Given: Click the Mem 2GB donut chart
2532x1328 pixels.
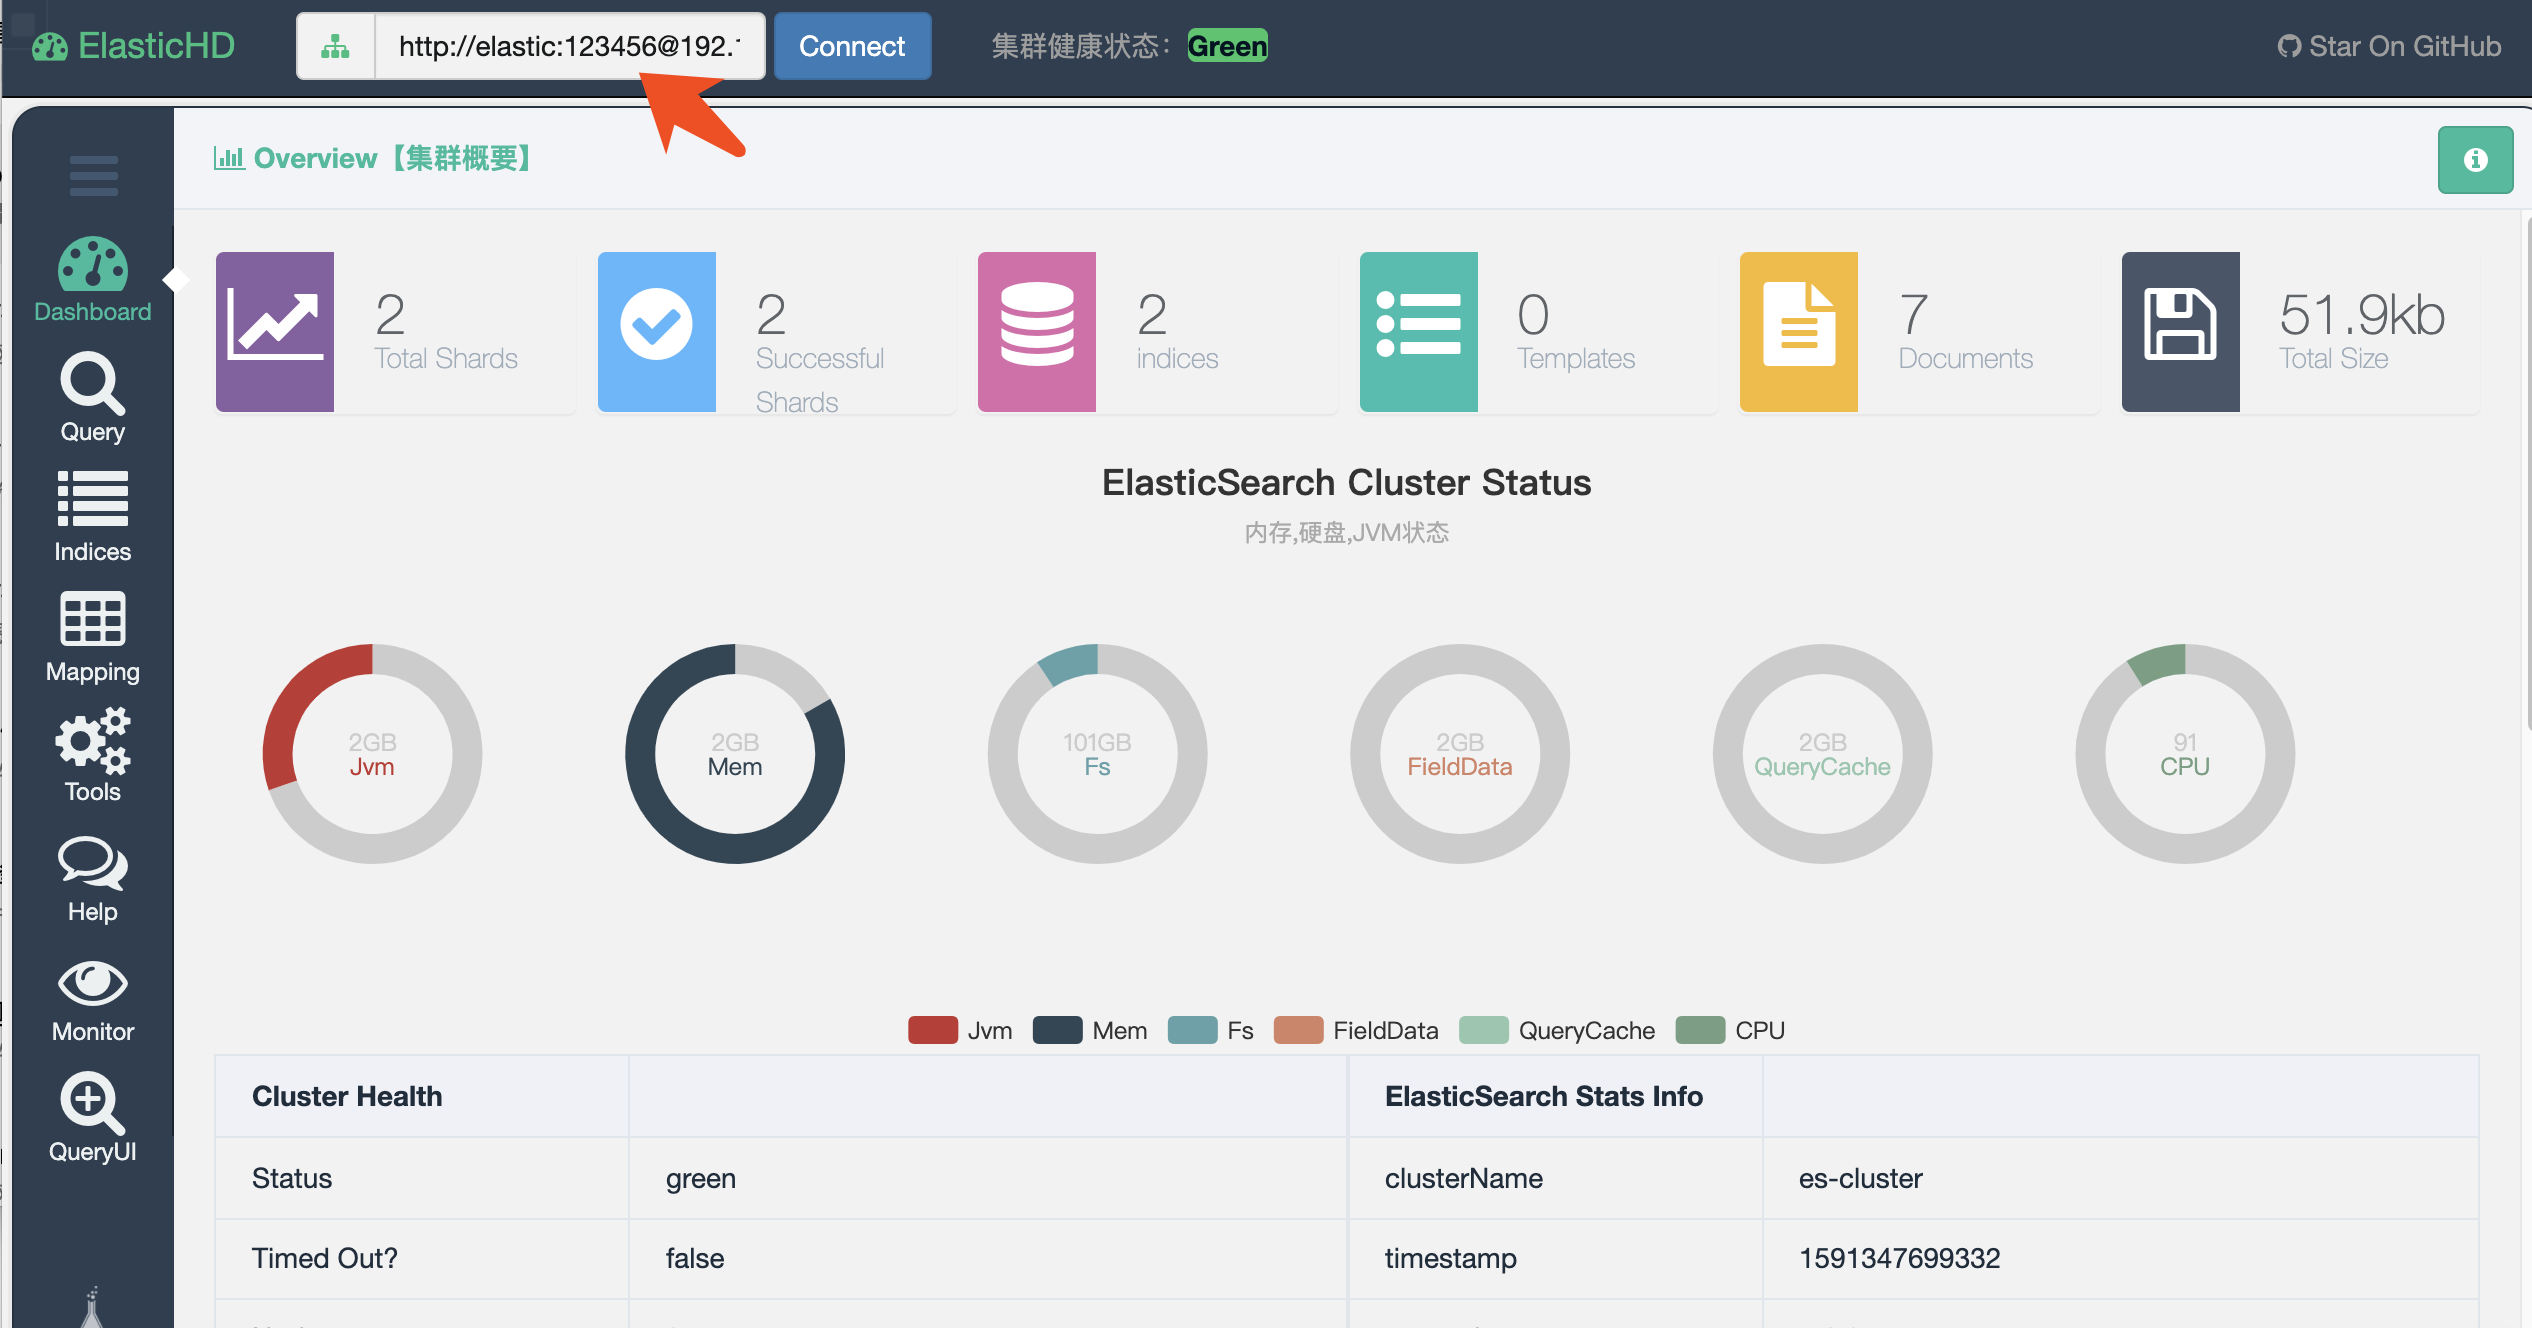Looking at the screenshot, I should tap(735, 754).
